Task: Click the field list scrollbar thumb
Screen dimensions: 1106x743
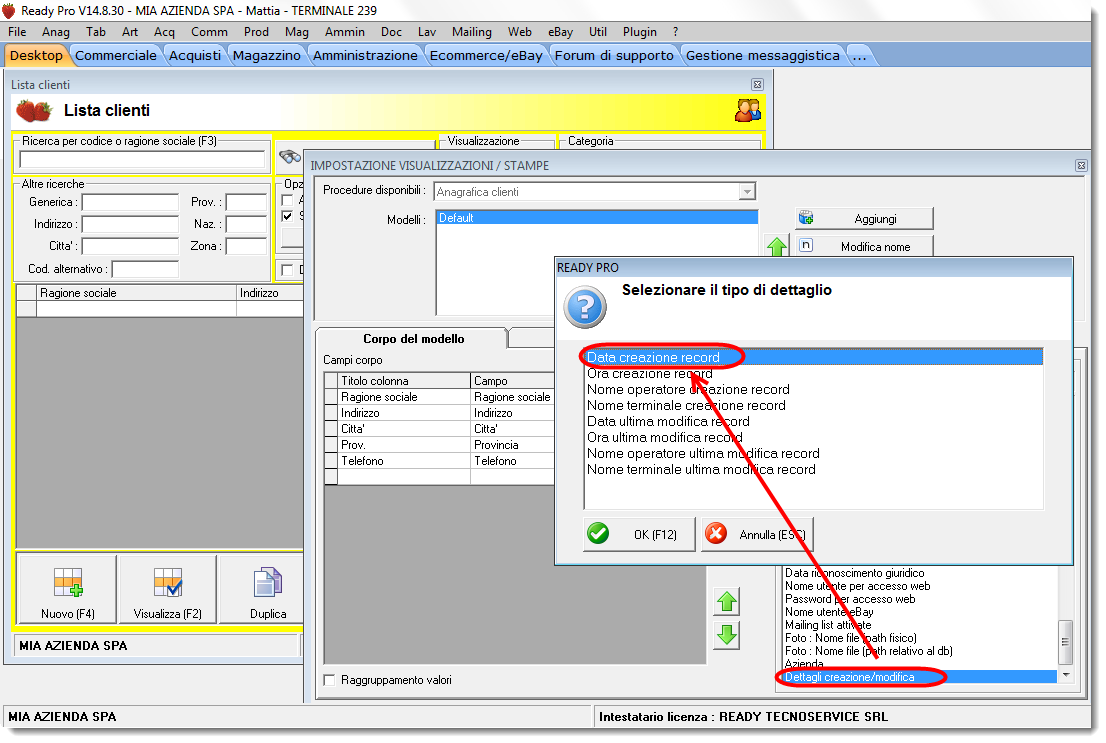Action: pos(1066,642)
